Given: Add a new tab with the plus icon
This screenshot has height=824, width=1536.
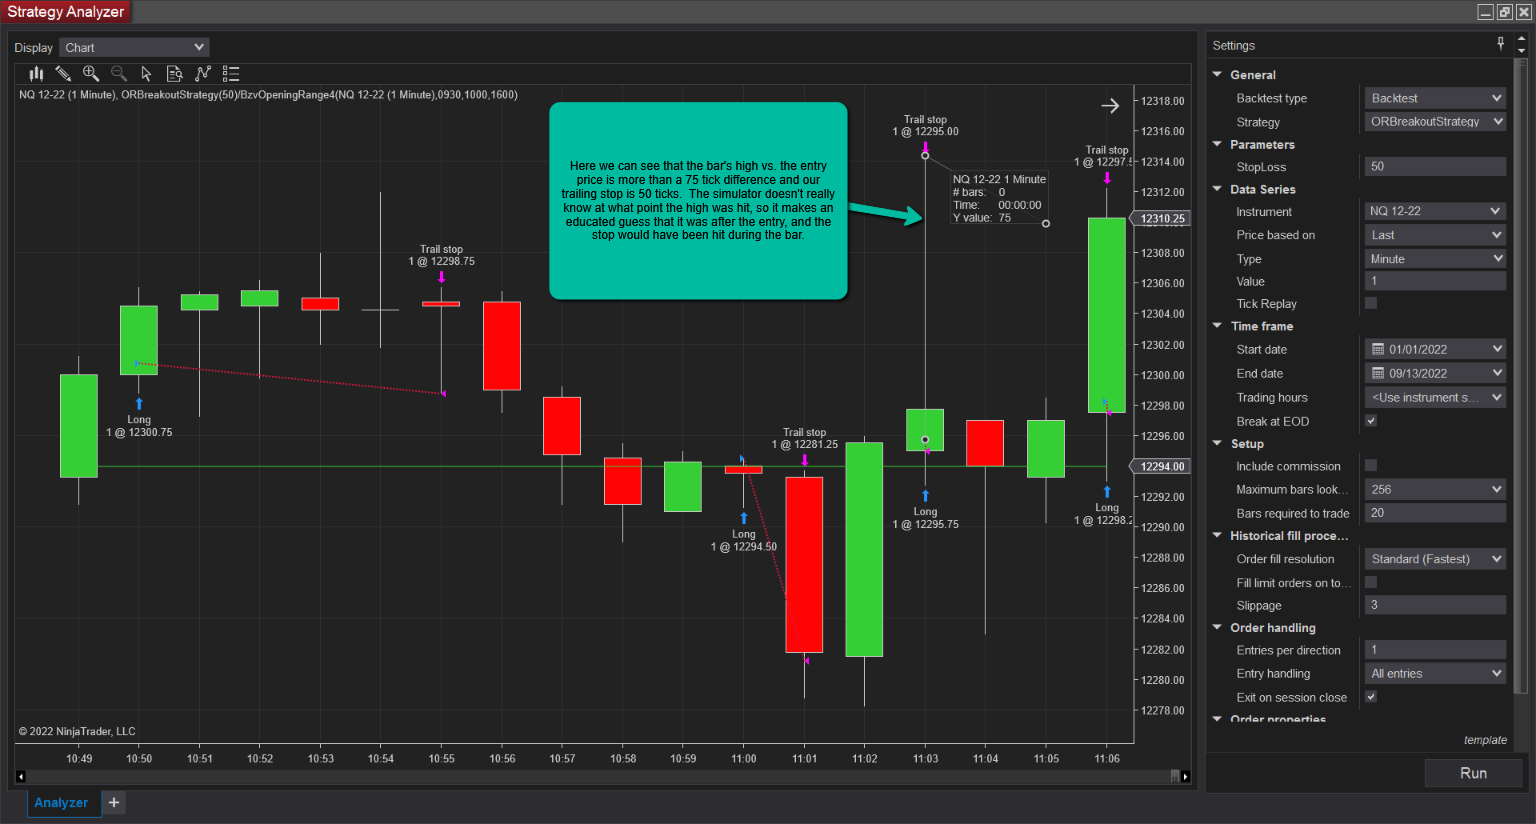Looking at the screenshot, I should 114,802.
